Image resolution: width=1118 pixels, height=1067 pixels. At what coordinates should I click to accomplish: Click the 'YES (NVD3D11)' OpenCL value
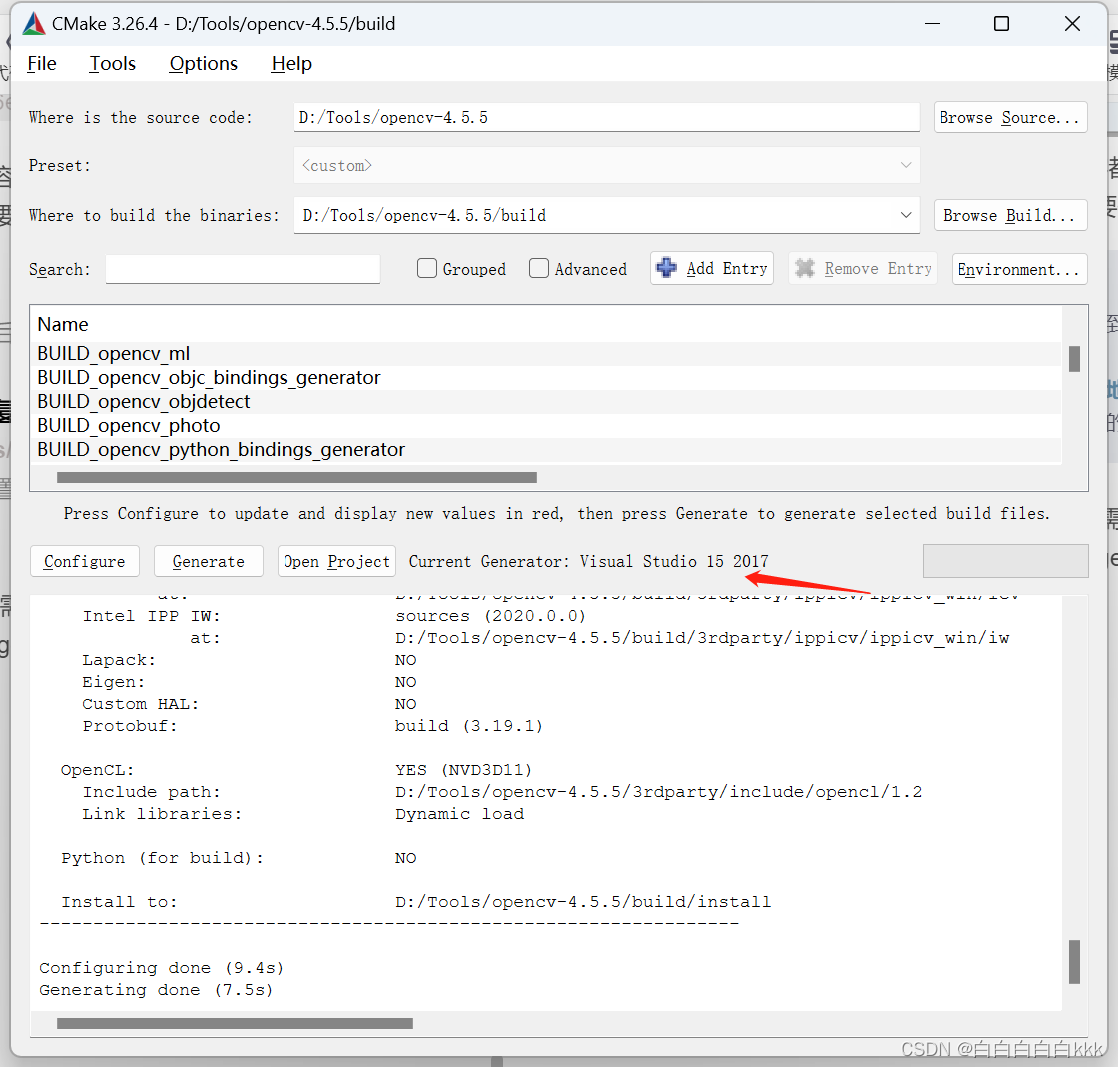coord(463,770)
